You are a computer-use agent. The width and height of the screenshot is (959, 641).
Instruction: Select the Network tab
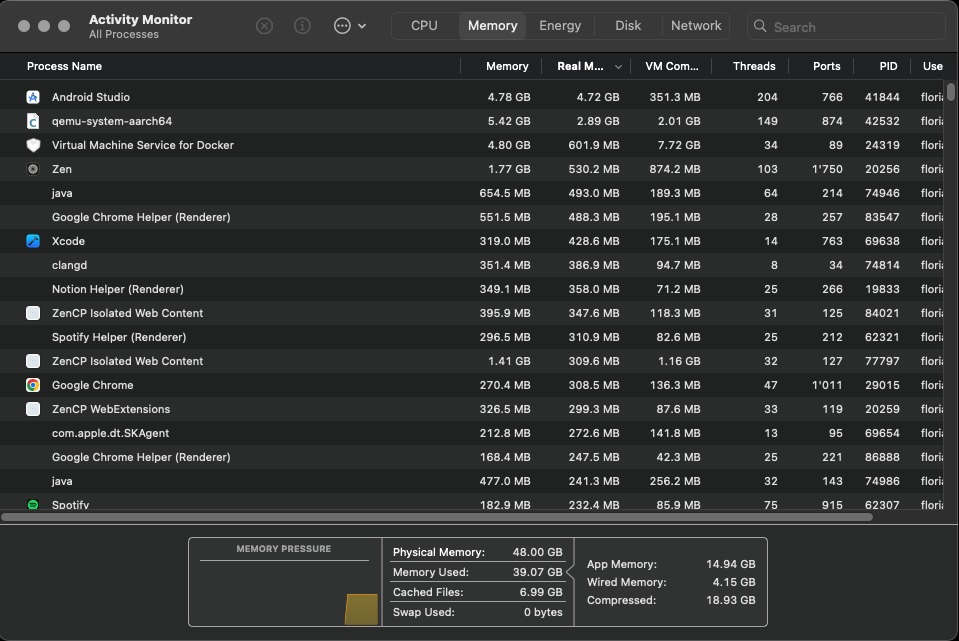click(696, 26)
